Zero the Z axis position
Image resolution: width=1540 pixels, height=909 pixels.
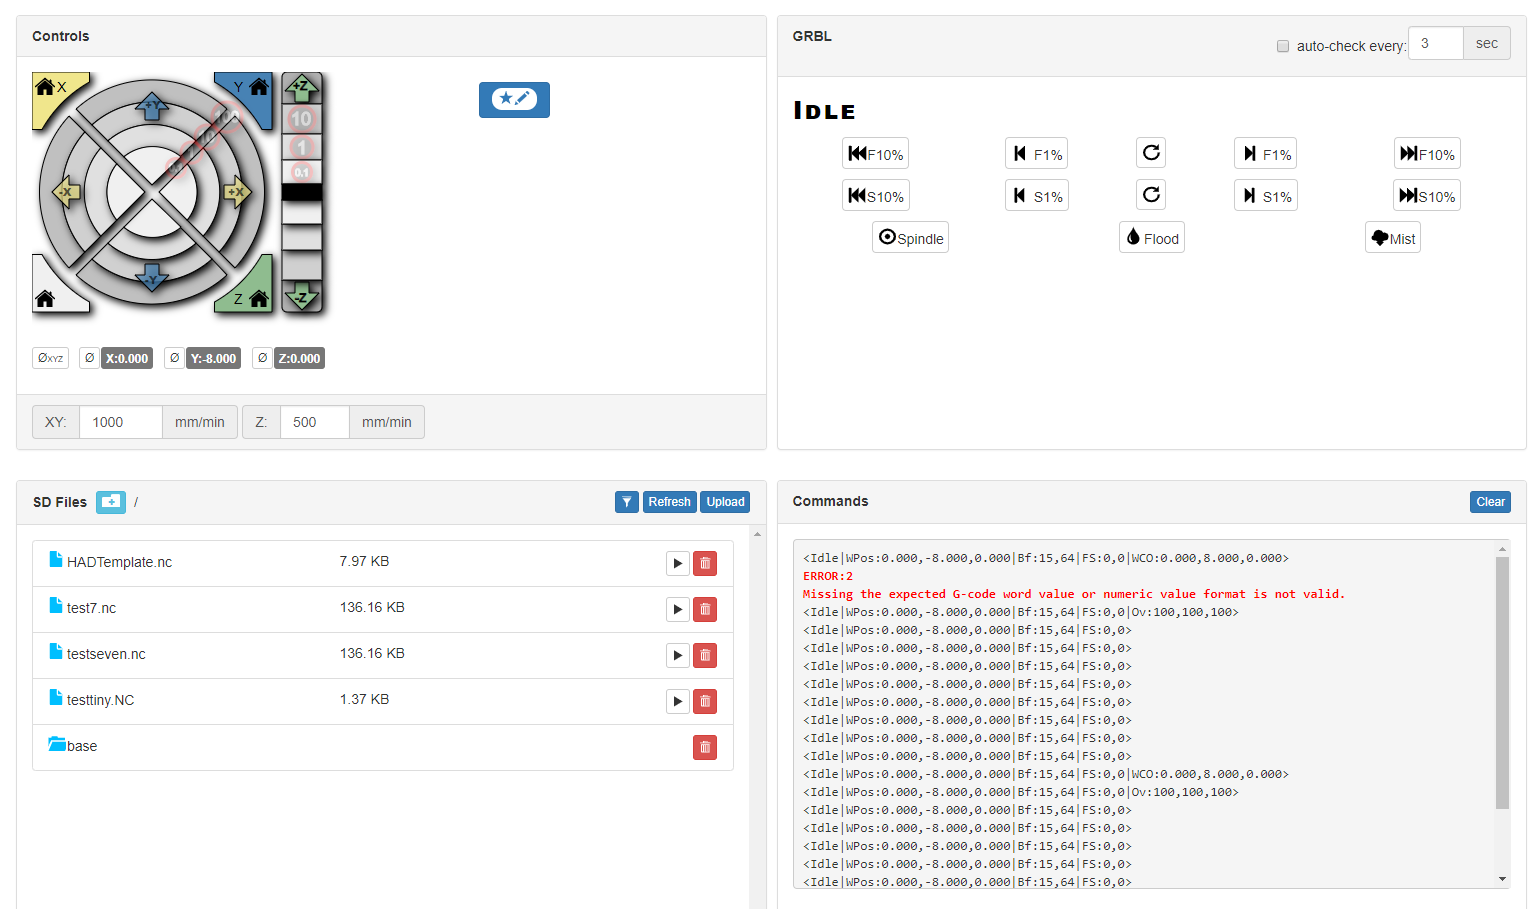pyautogui.click(x=262, y=358)
